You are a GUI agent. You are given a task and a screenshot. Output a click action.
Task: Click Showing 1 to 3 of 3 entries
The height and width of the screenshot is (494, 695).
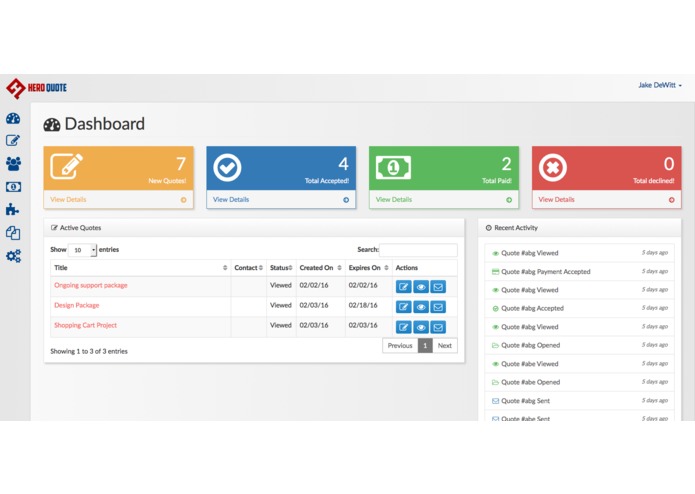click(89, 351)
